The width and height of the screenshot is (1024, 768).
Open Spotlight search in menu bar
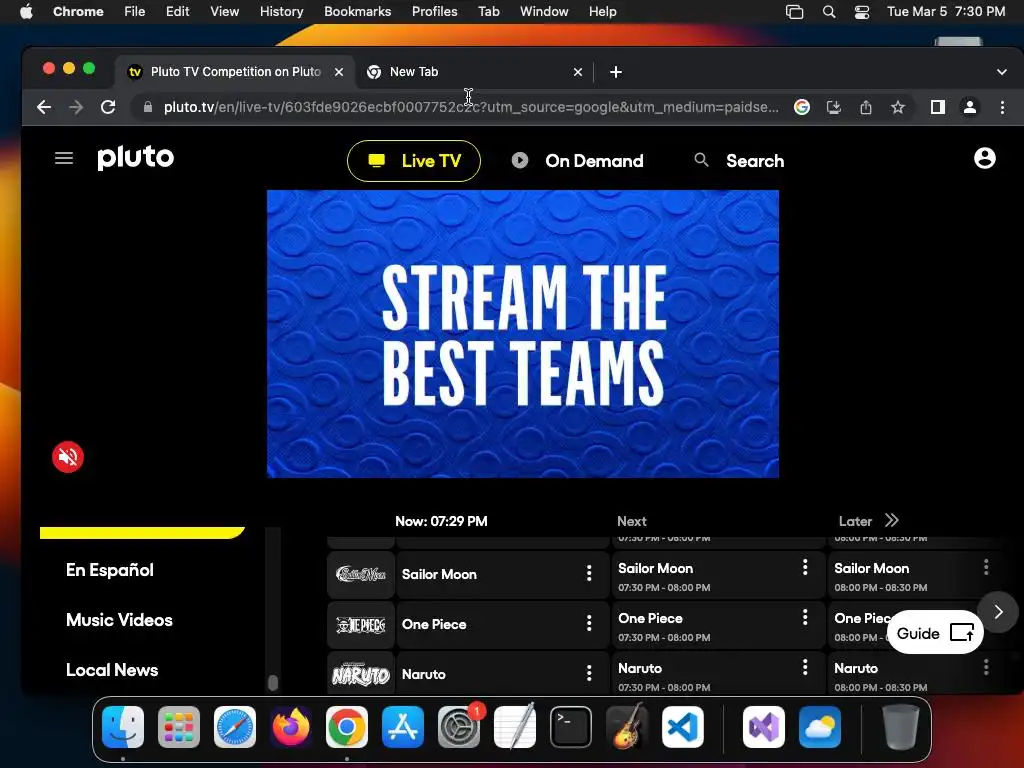click(x=829, y=11)
